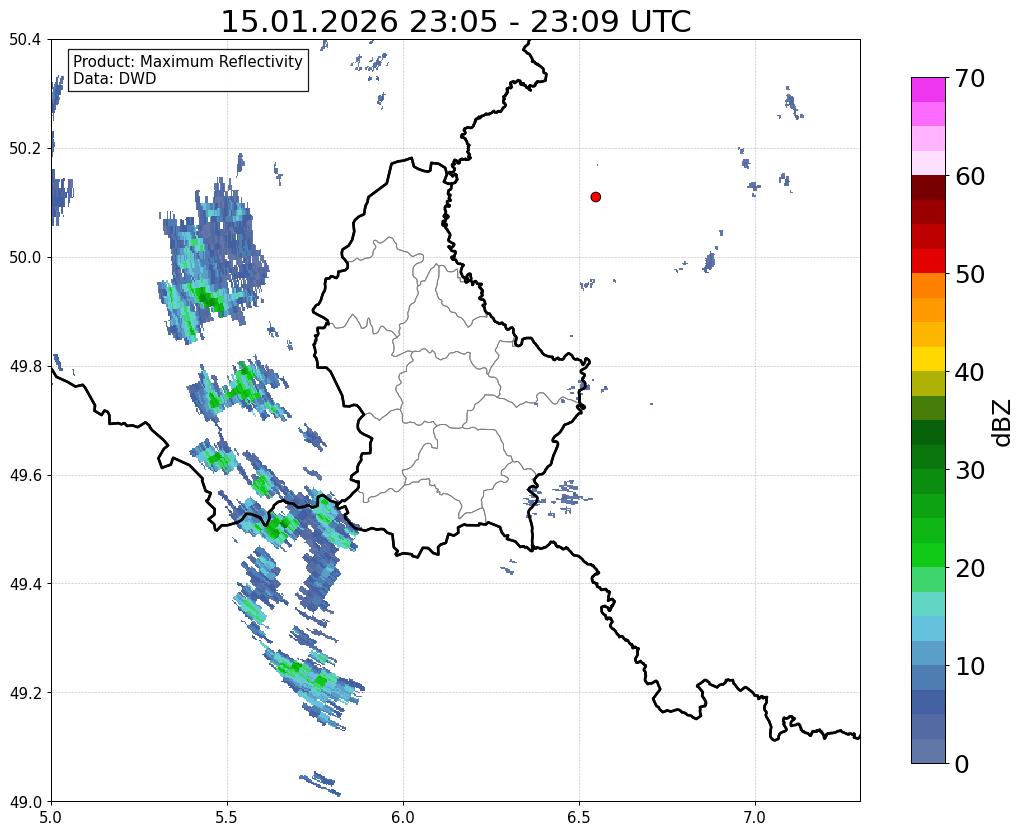Image resolution: width=1023 pixels, height=834 pixels.
Task: Click the latitude axis label 49.0
Action: (25, 802)
